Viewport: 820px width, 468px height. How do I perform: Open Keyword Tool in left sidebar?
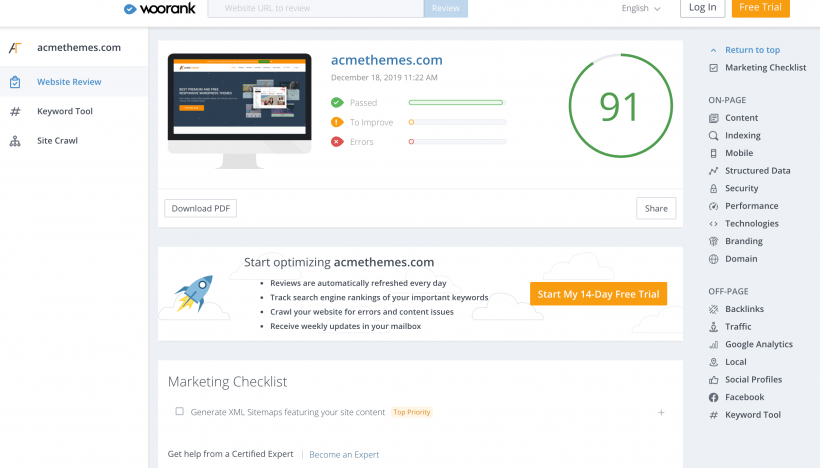pos(74,111)
